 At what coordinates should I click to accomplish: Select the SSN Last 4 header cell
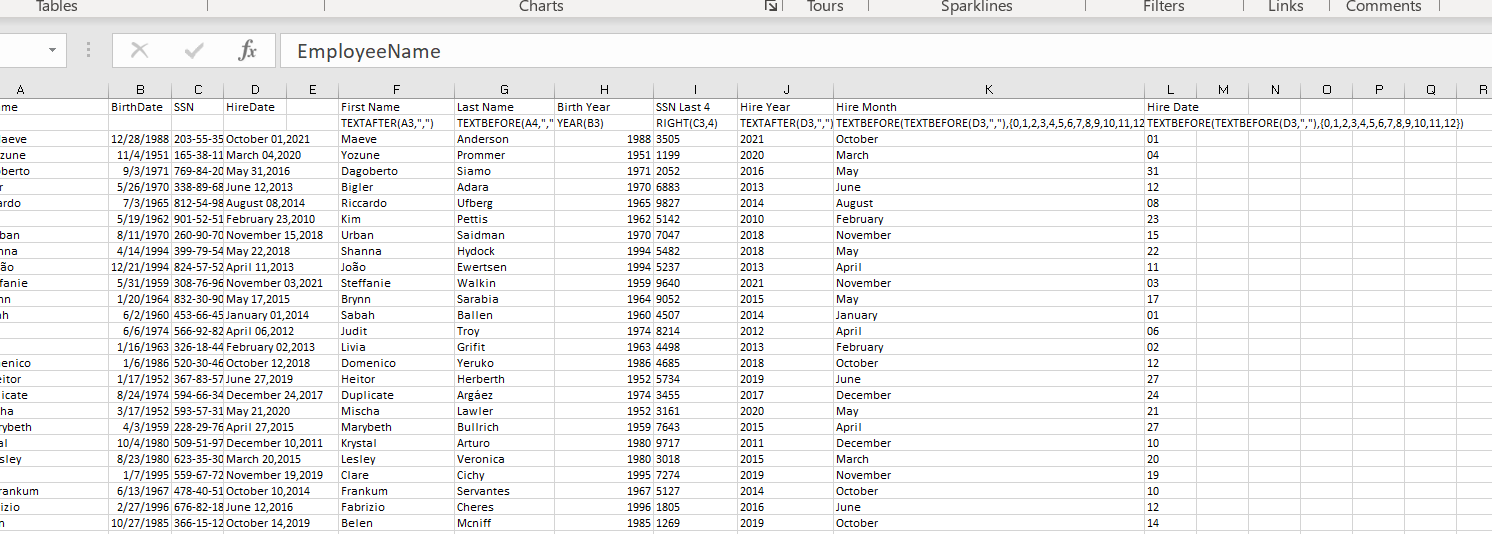click(696, 107)
